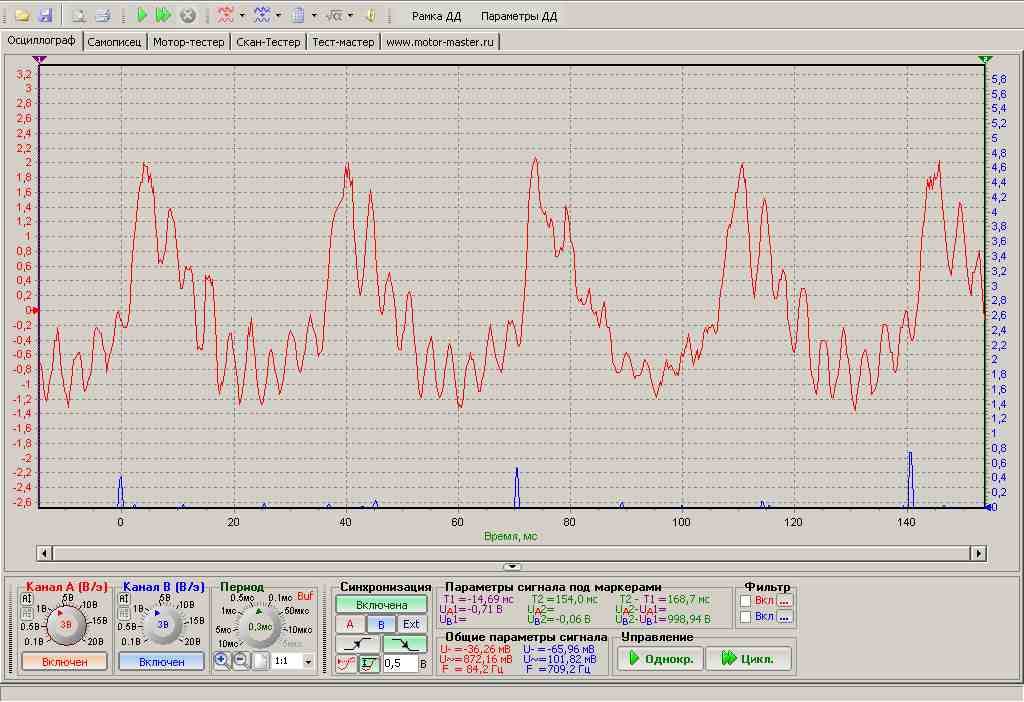
Task: Enable the blue channel B filter checkbox
Action: 746,617
